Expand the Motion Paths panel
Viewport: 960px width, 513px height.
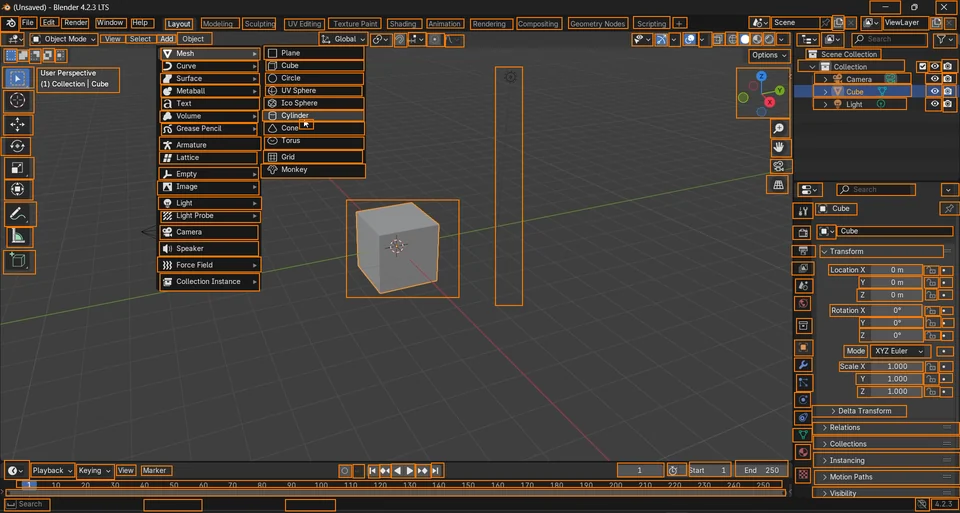click(886, 477)
